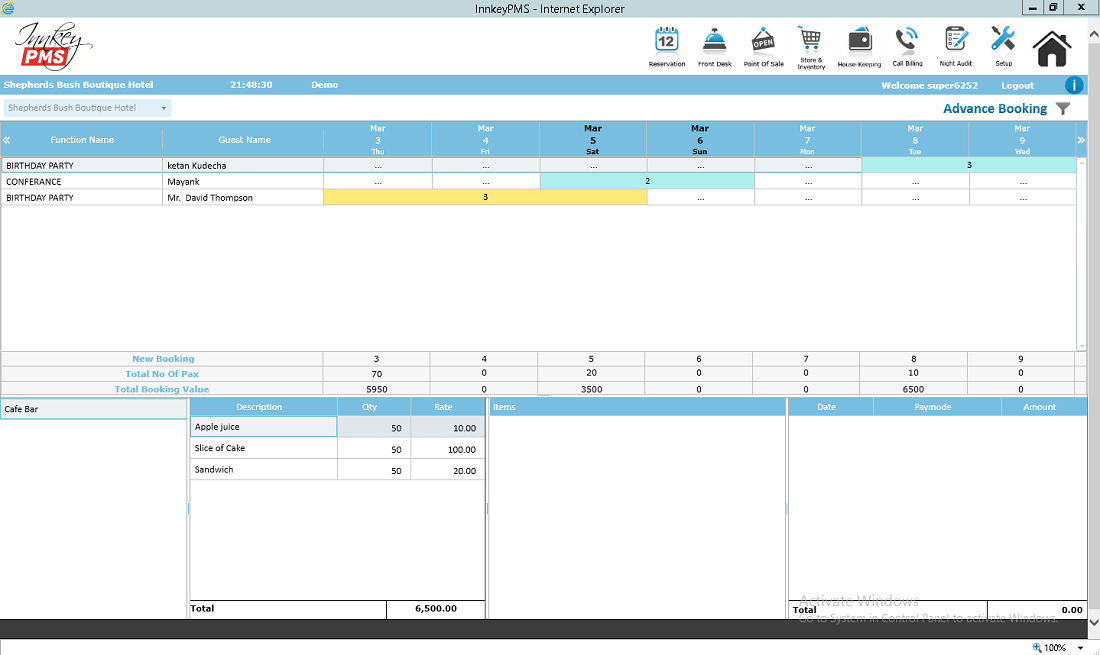
Task: Open the Shepherds Bush Boutique Hotel dropdown
Action: pyautogui.click(x=87, y=107)
